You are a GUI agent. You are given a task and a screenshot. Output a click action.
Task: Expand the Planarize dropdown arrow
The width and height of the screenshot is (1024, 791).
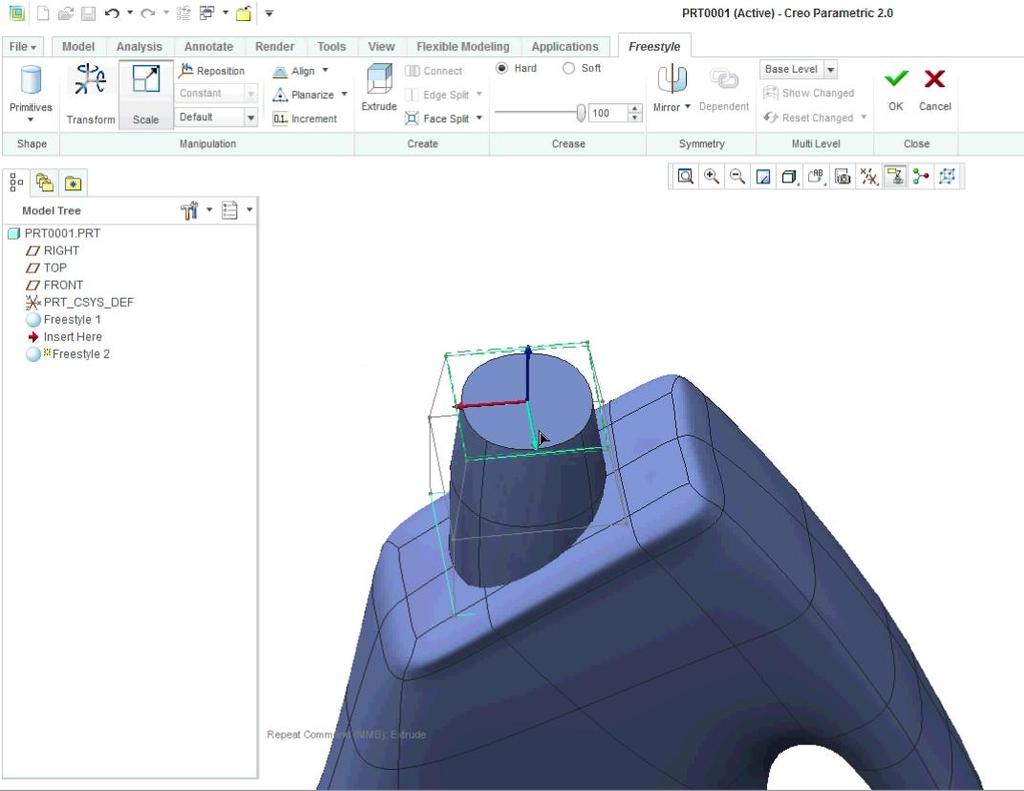coord(344,95)
